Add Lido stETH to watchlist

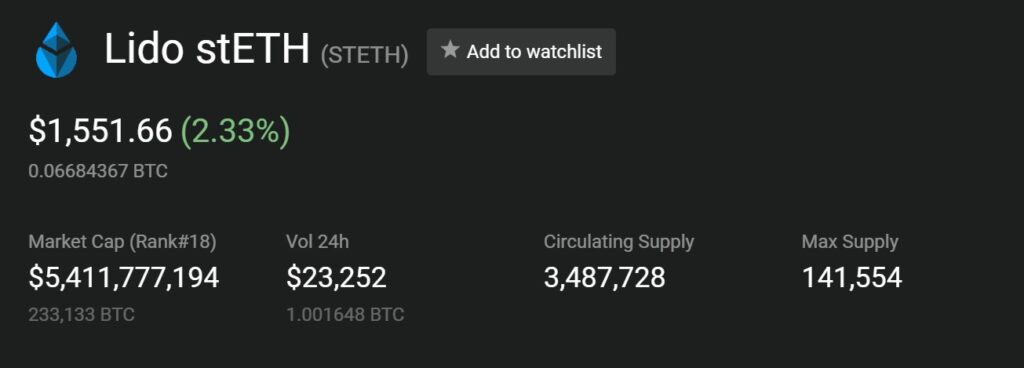pyautogui.click(x=521, y=52)
